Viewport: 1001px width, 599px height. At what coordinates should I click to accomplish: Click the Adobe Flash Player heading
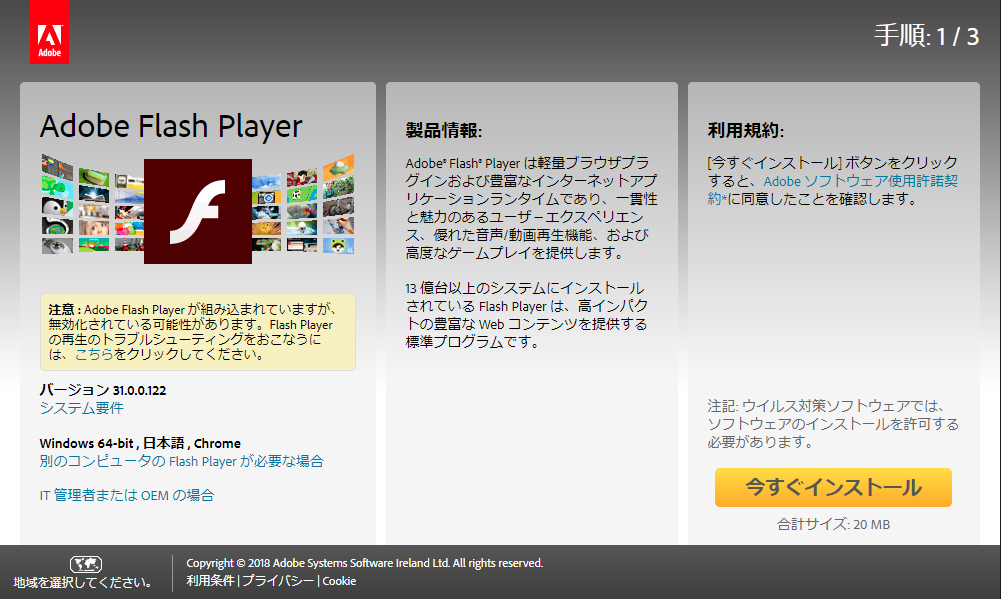click(x=171, y=126)
